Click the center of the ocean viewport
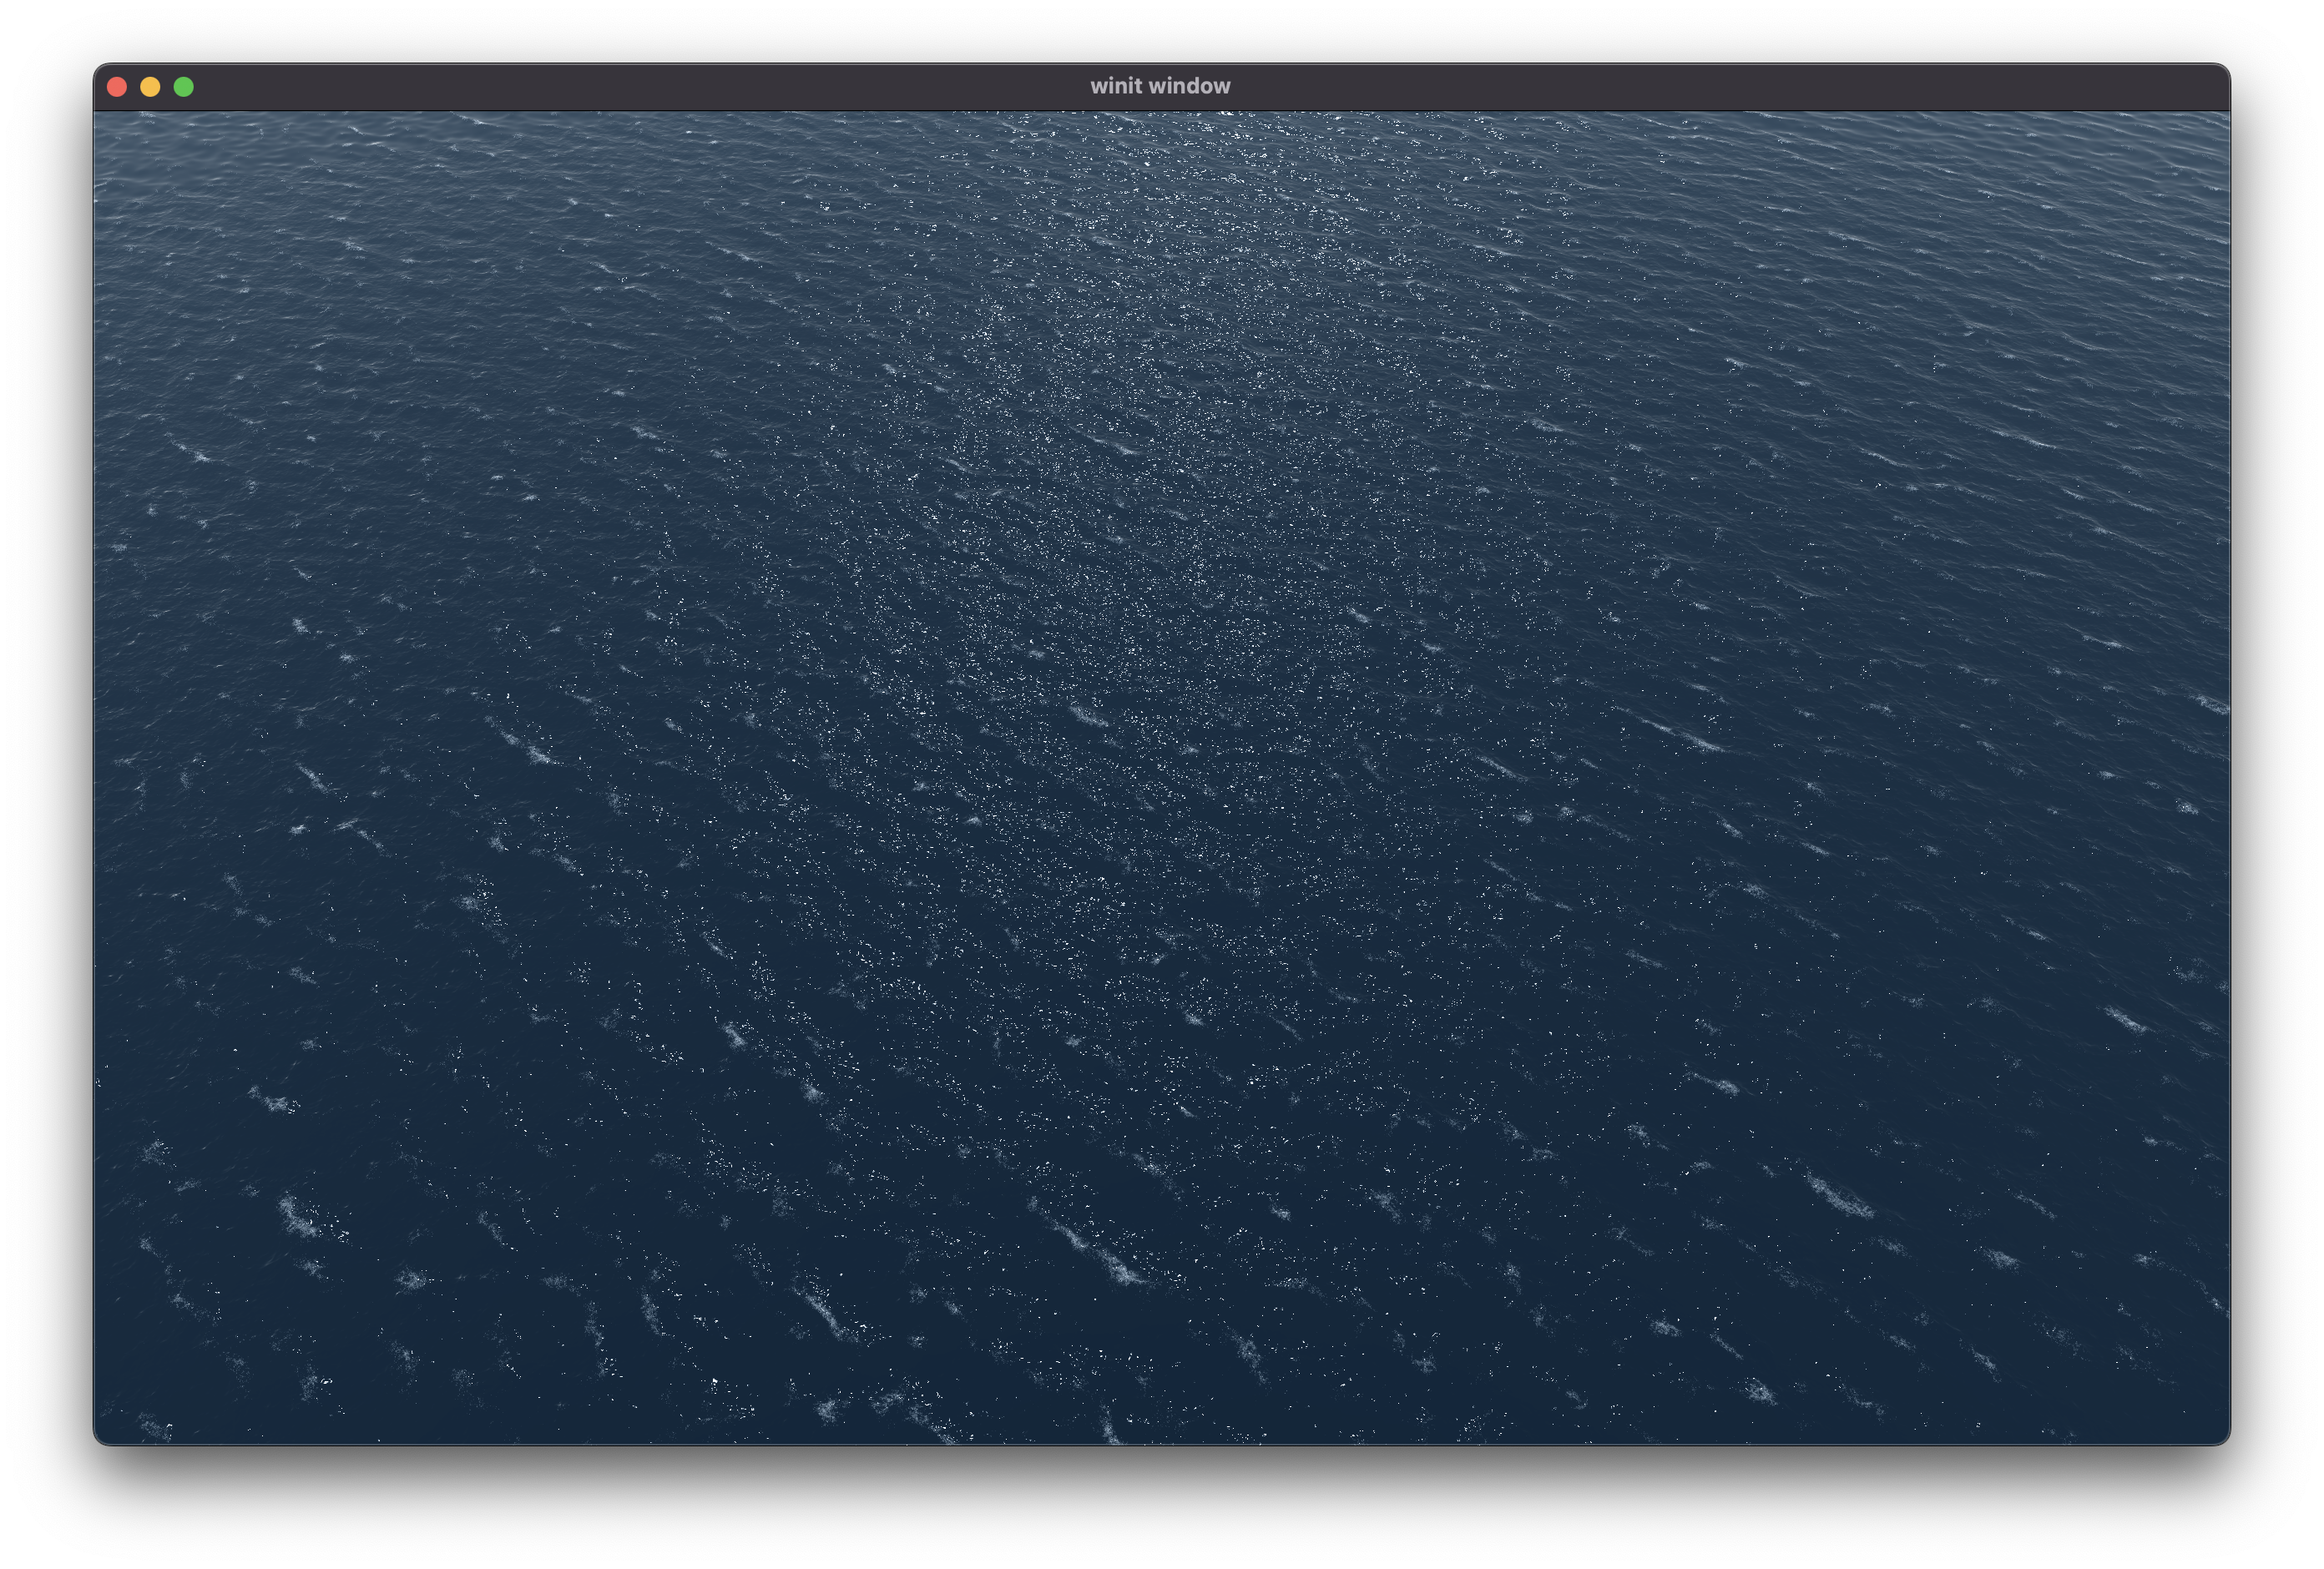The image size is (2324, 1569). [1161, 777]
